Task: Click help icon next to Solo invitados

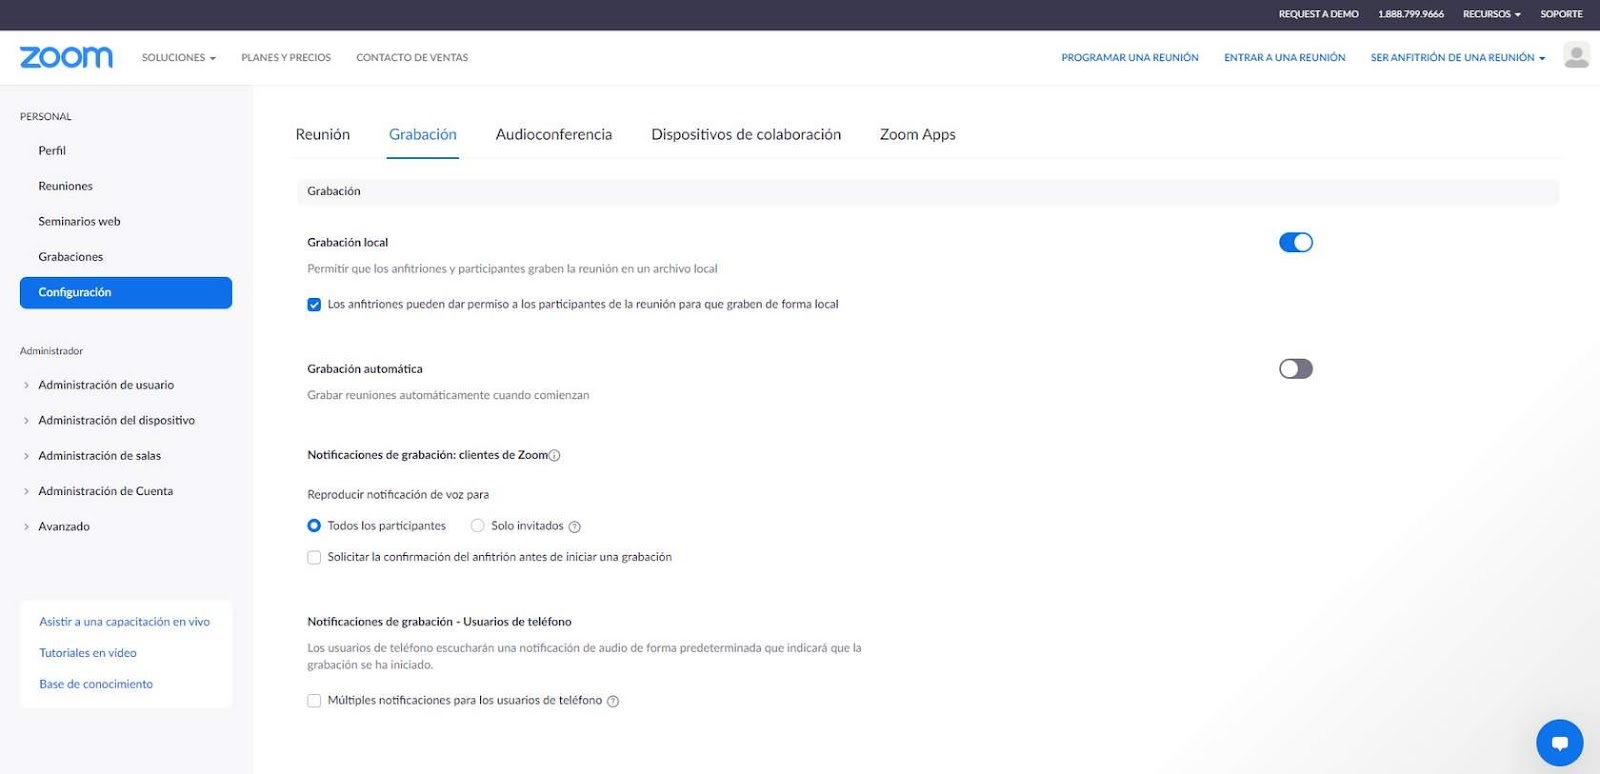Action: point(574,527)
